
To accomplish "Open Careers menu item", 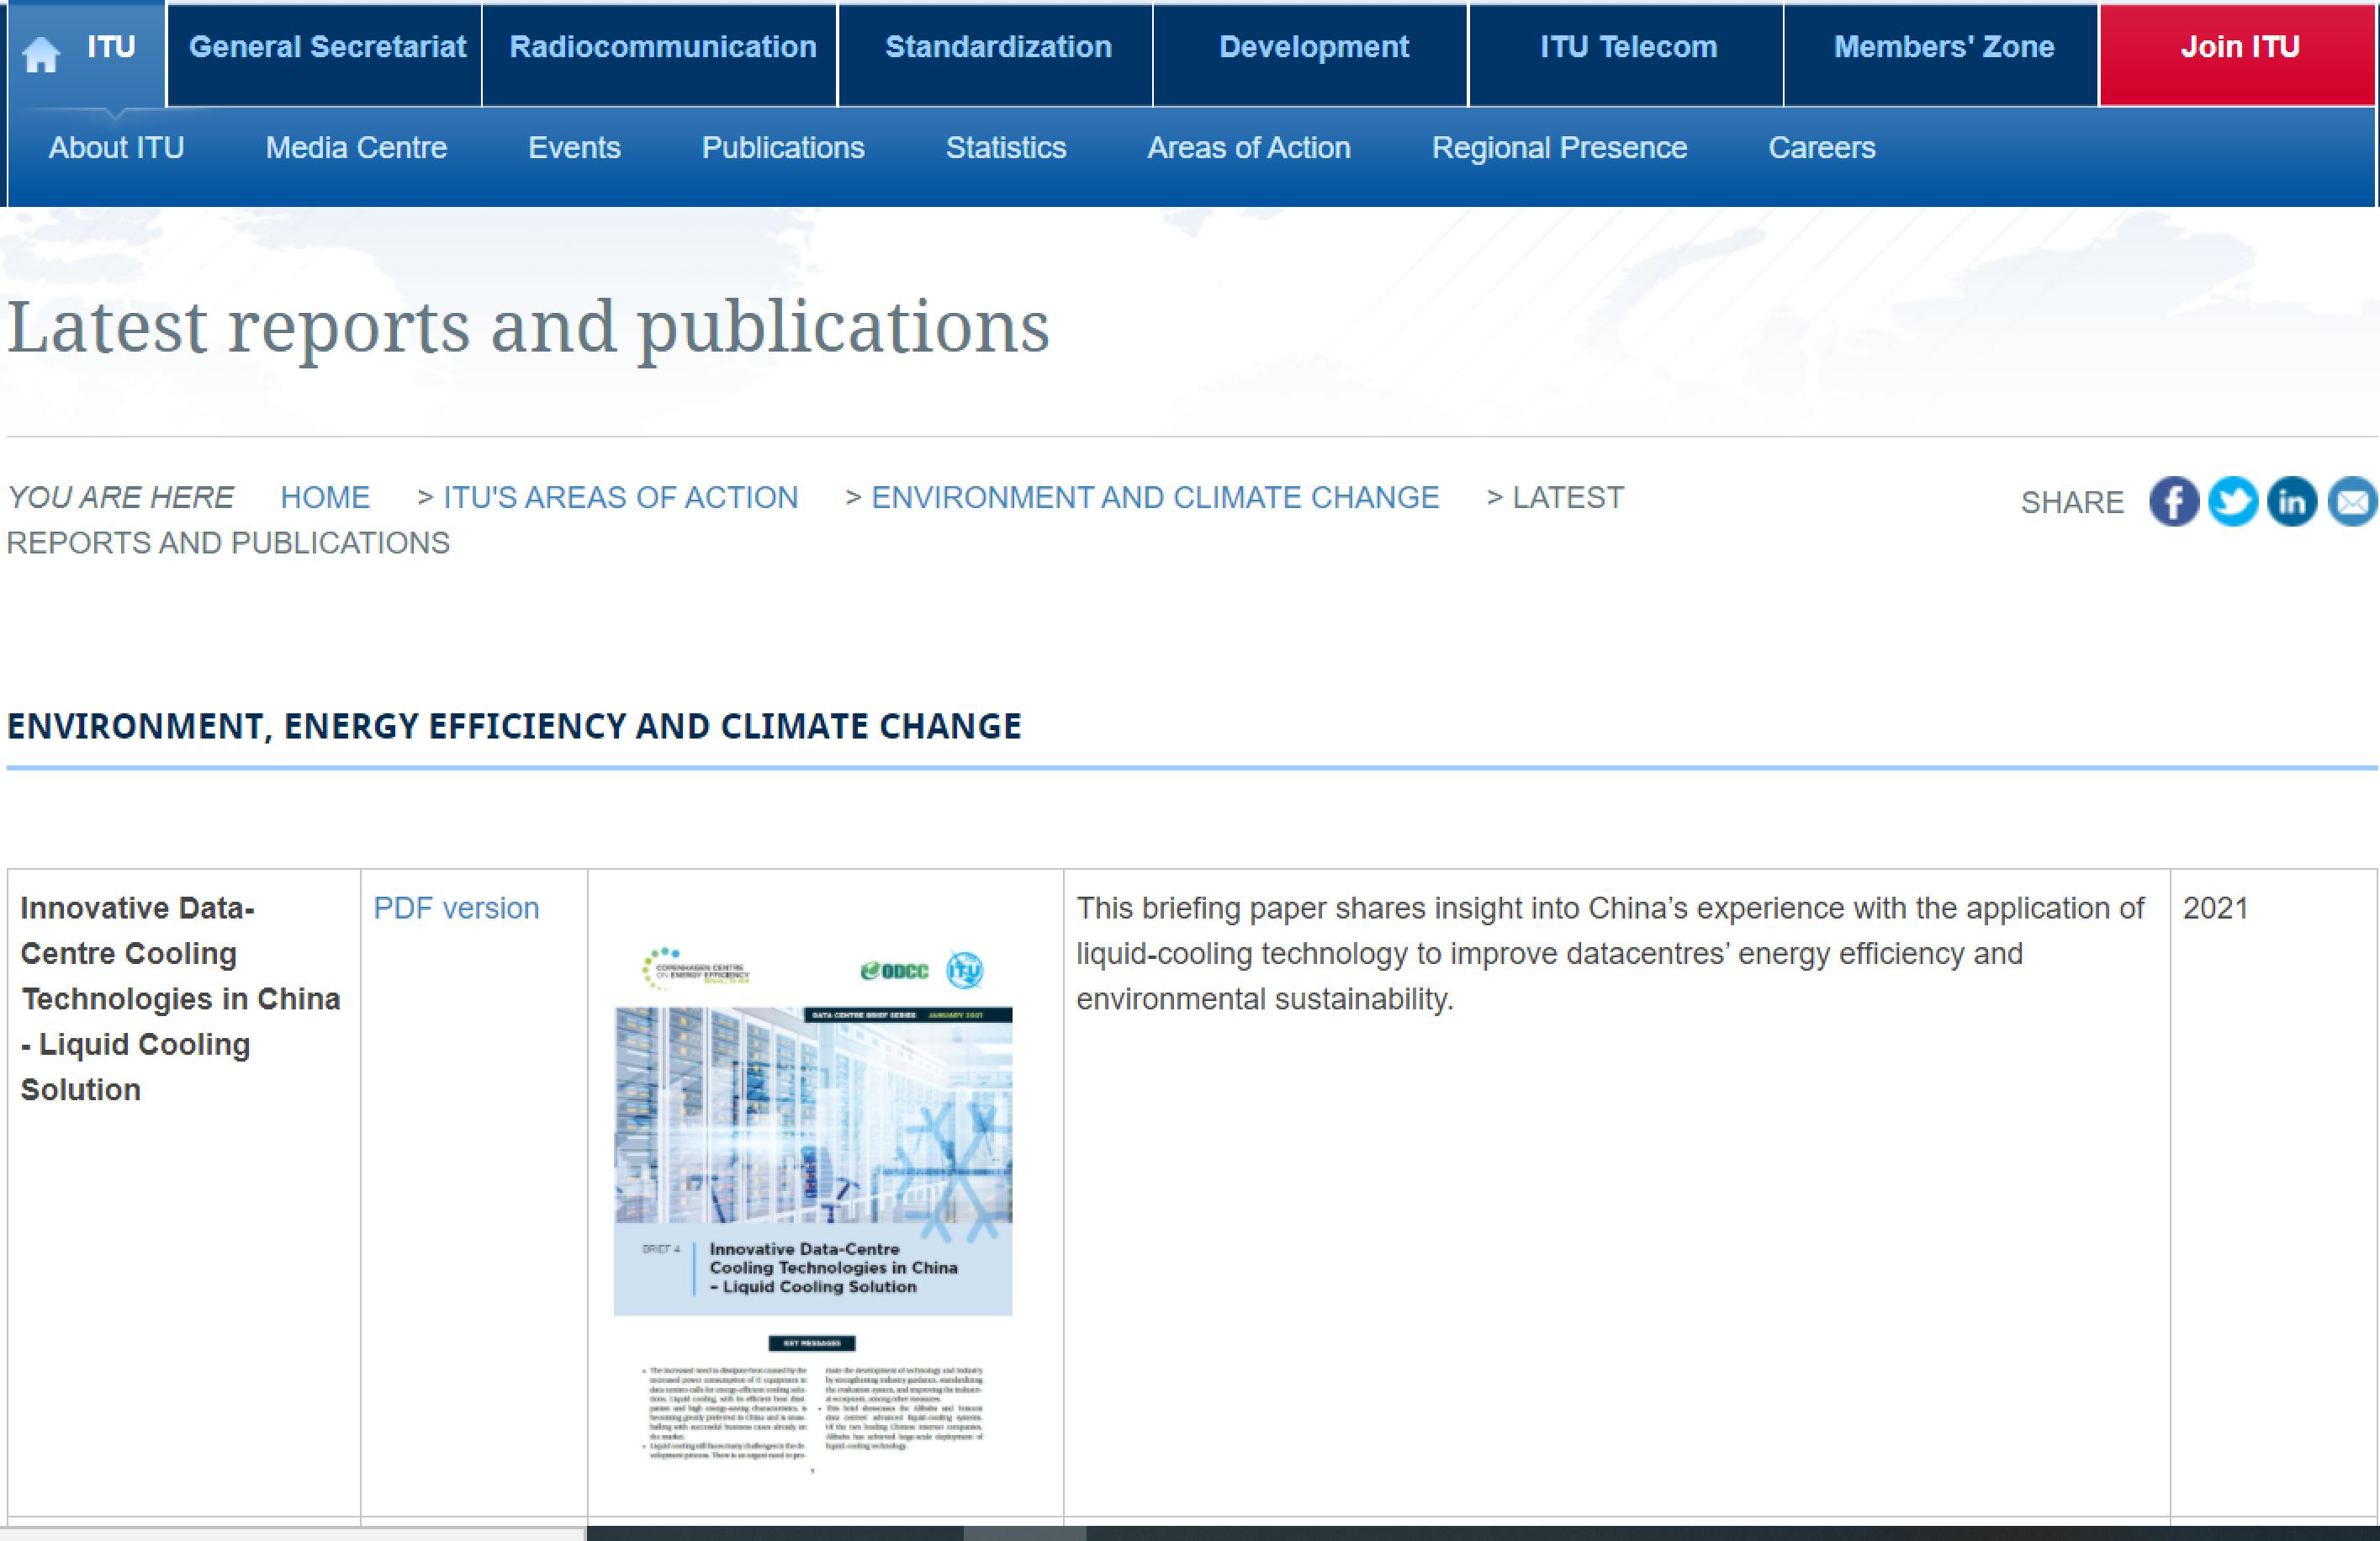I will click(x=1821, y=148).
